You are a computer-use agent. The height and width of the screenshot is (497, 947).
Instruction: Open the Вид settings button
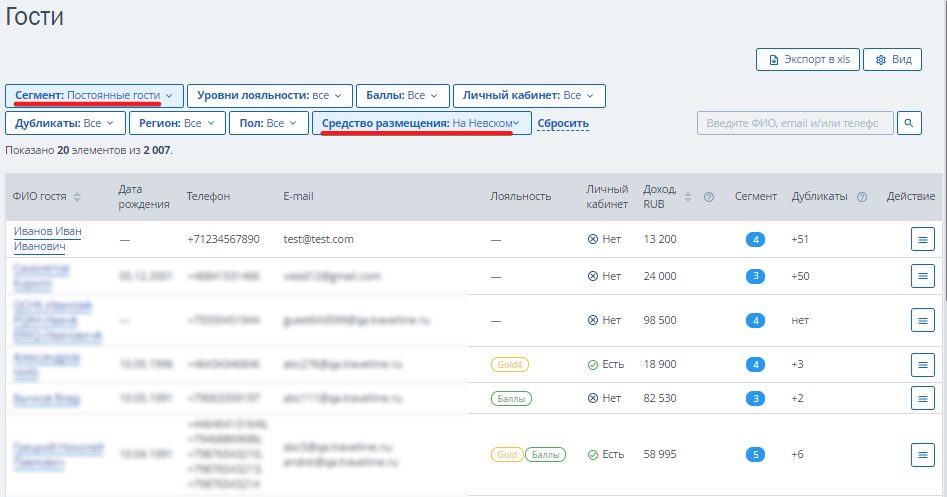892,60
